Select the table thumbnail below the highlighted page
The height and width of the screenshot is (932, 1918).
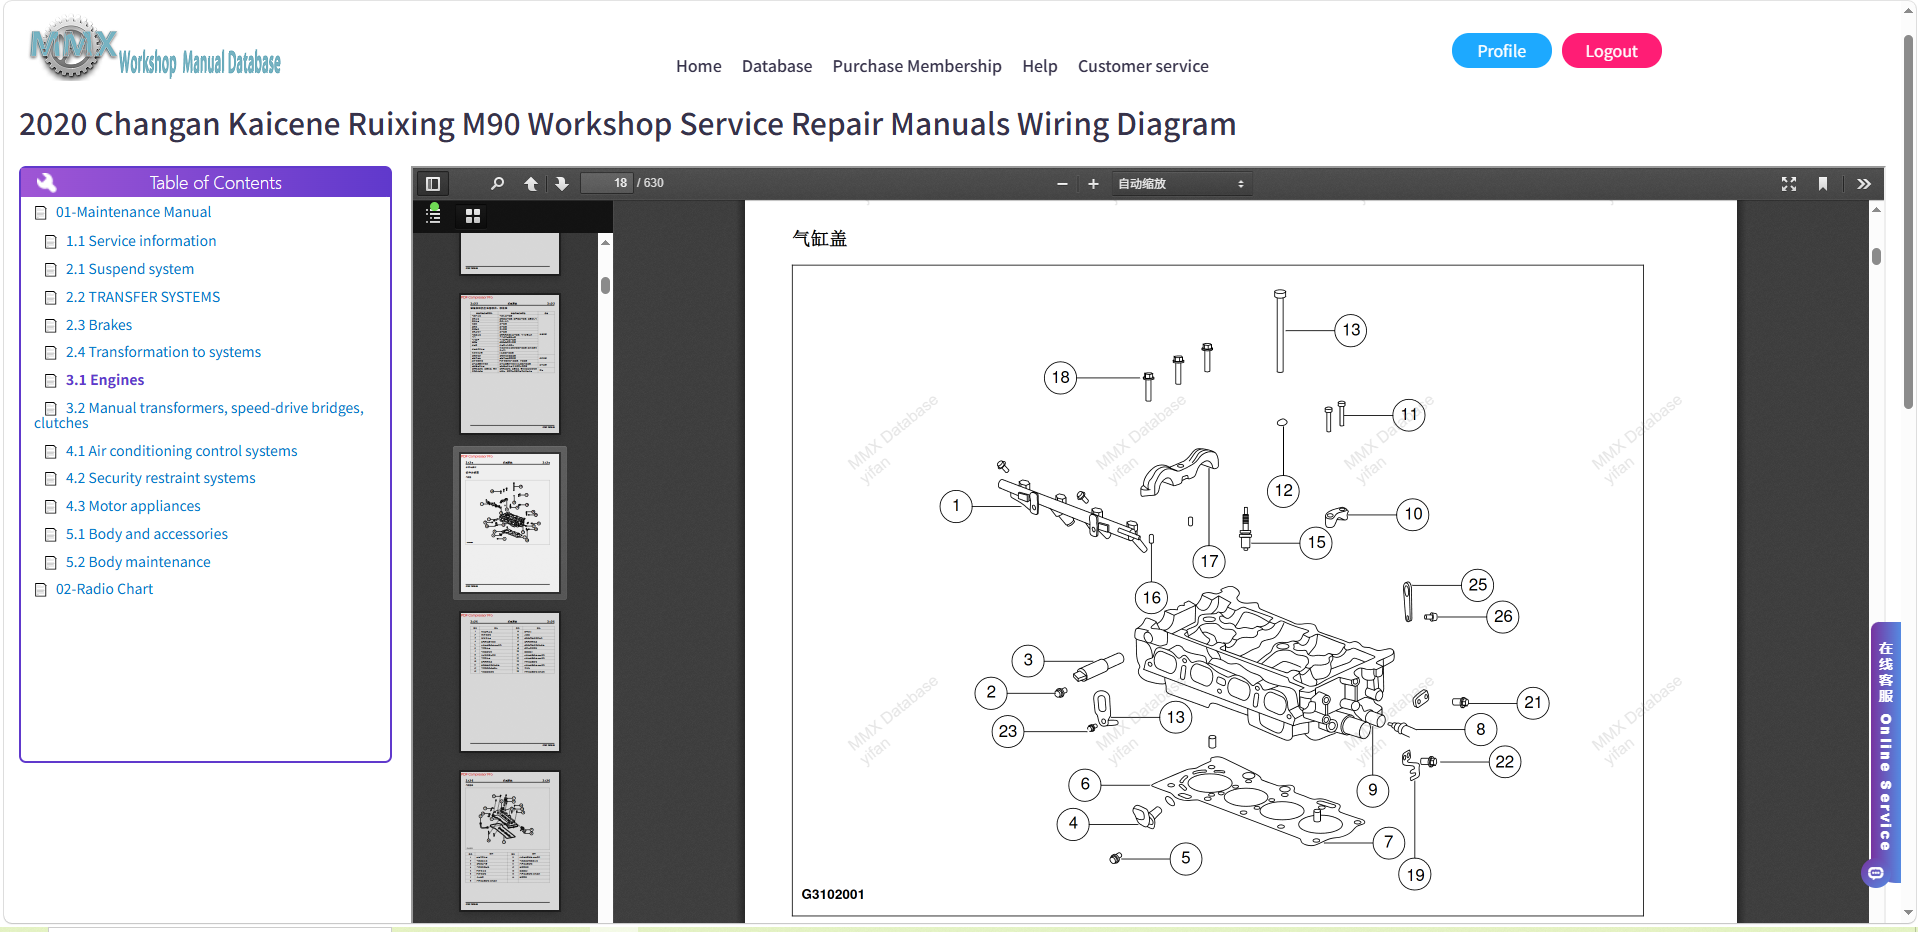pos(510,682)
